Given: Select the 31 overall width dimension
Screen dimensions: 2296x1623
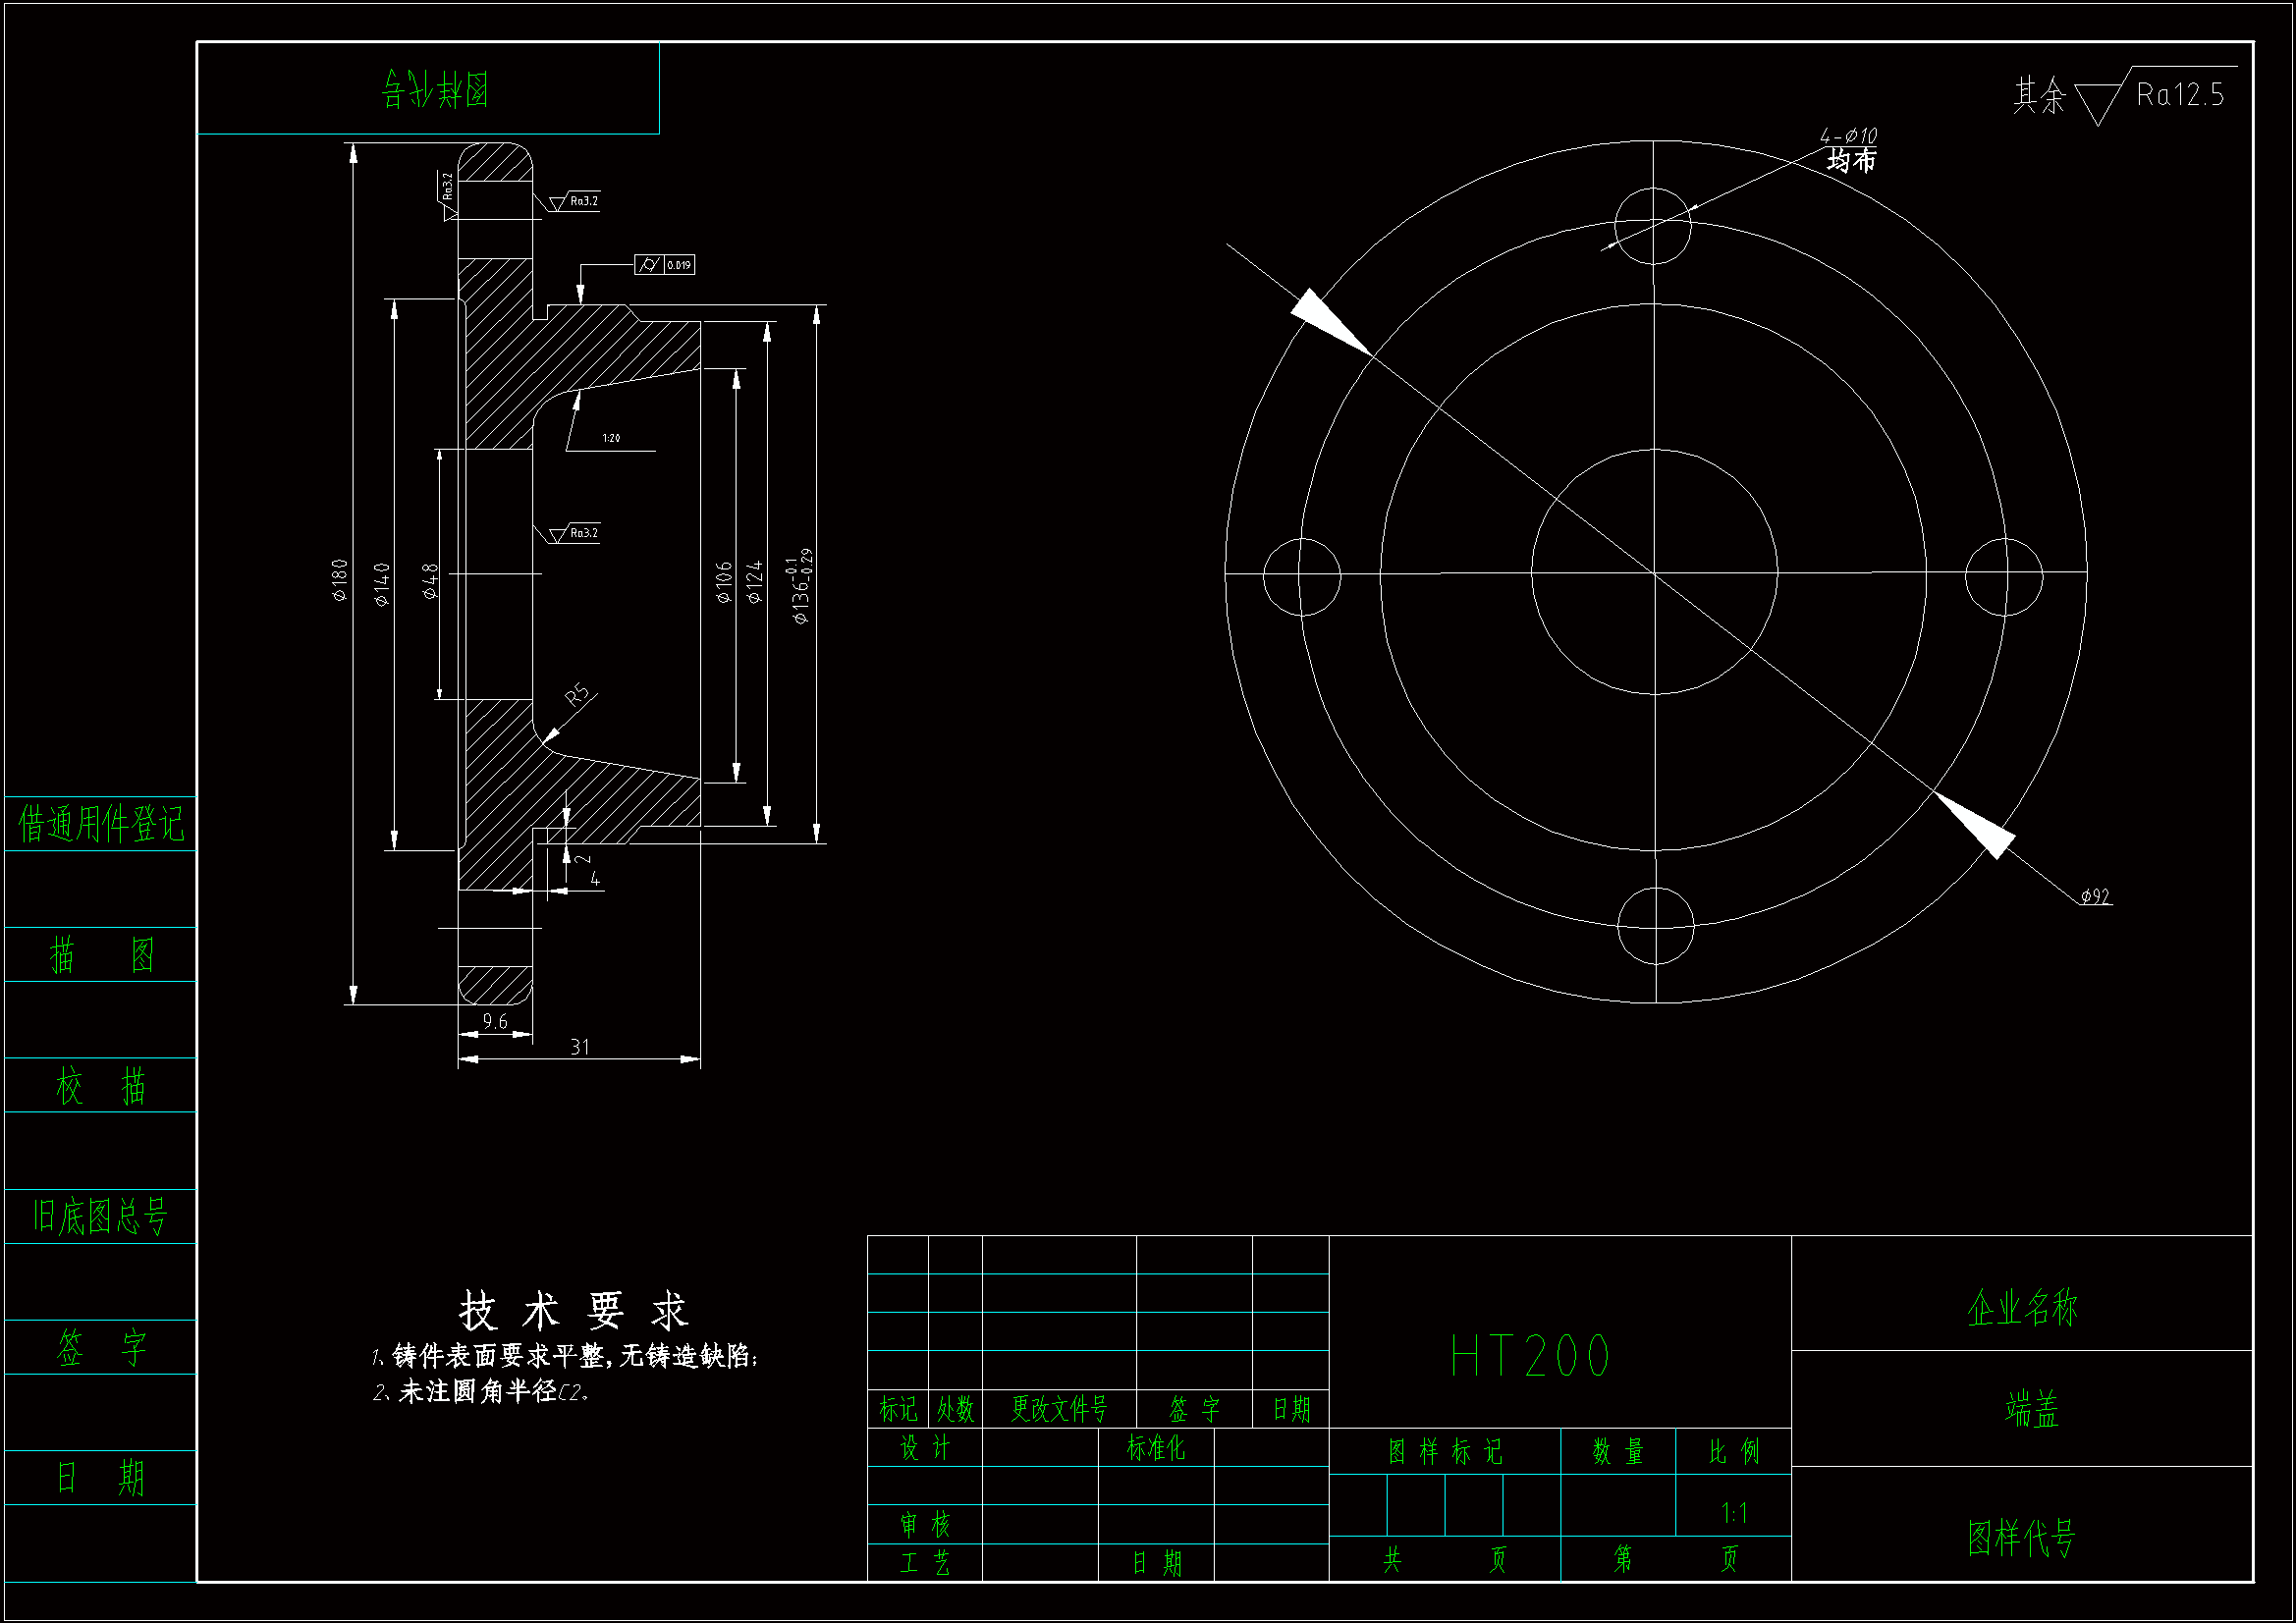Looking at the screenshot, I should pos(580,1046).
